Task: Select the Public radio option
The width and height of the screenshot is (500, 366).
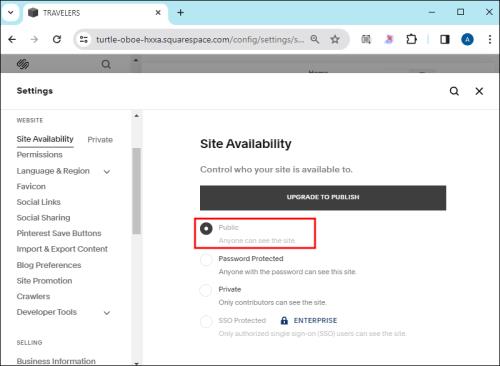Action: (206, 228)
